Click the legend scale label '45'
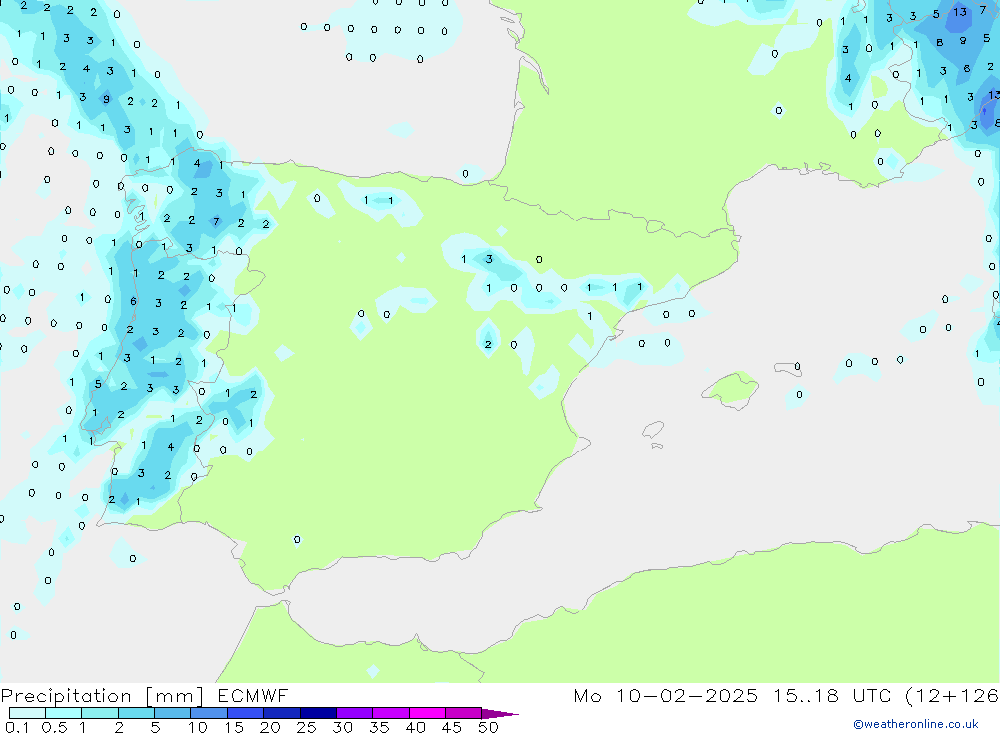Screen dimensions: 1000x733 [x=452, y=727]
